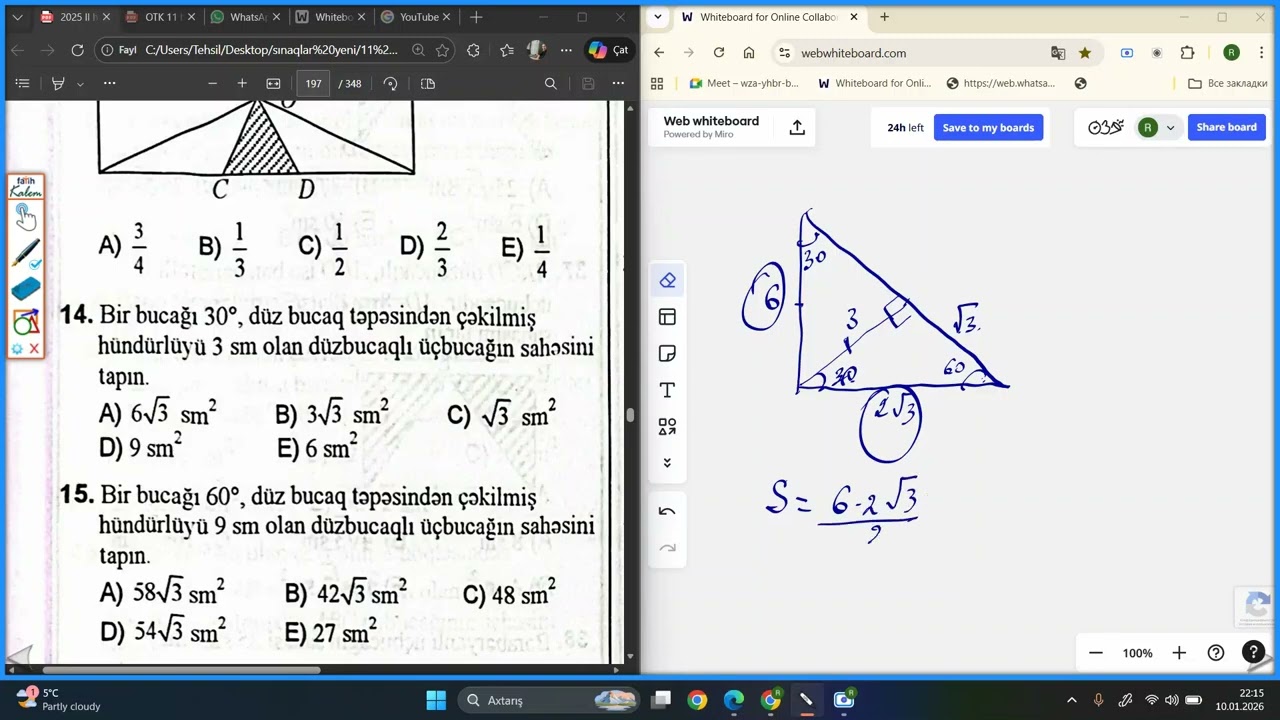This screenshot has height=720, width=1280.
Task: Search within the PDF document
Action: coord(550,84)
